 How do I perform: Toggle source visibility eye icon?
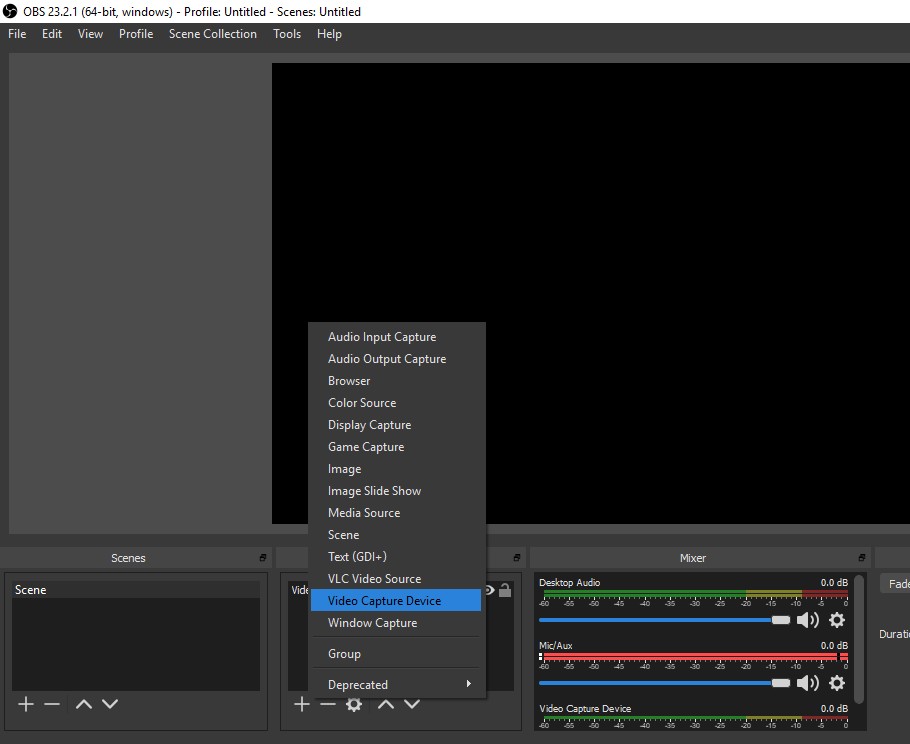490,590
